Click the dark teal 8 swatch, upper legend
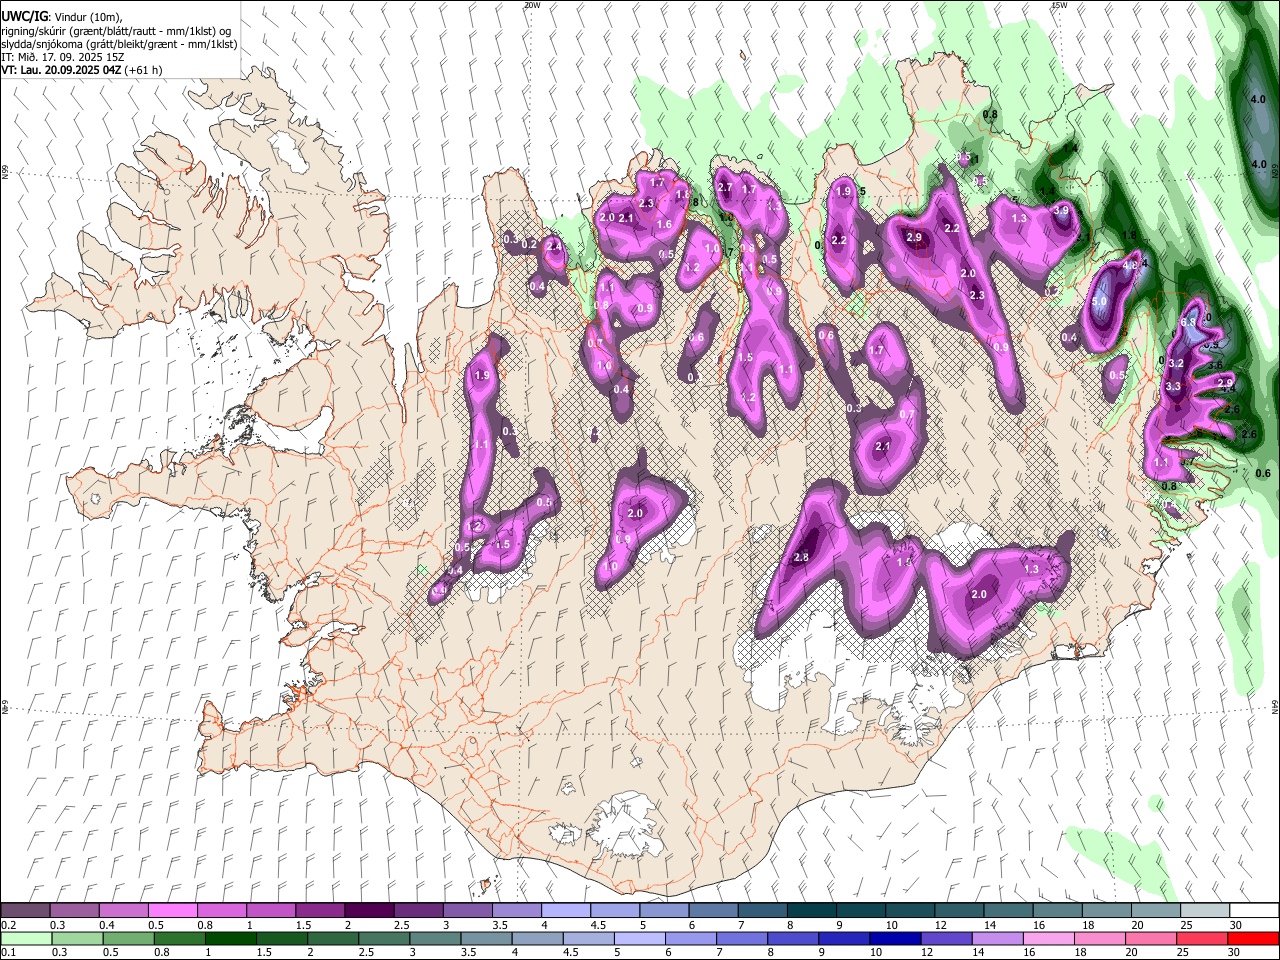1280x960 pixels. [x=811, y=910]
